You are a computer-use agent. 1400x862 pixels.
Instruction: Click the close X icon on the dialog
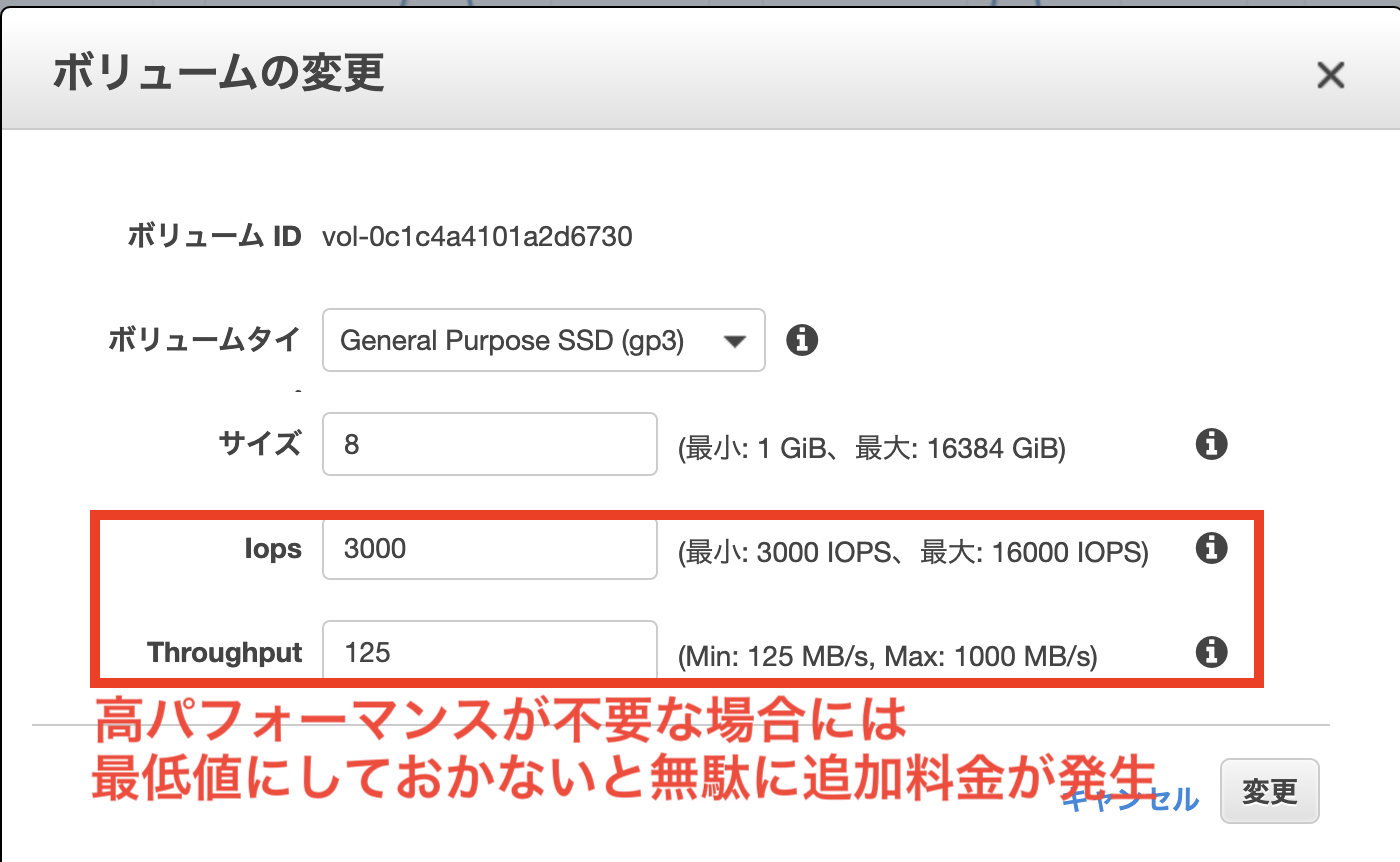[1330, 75]
